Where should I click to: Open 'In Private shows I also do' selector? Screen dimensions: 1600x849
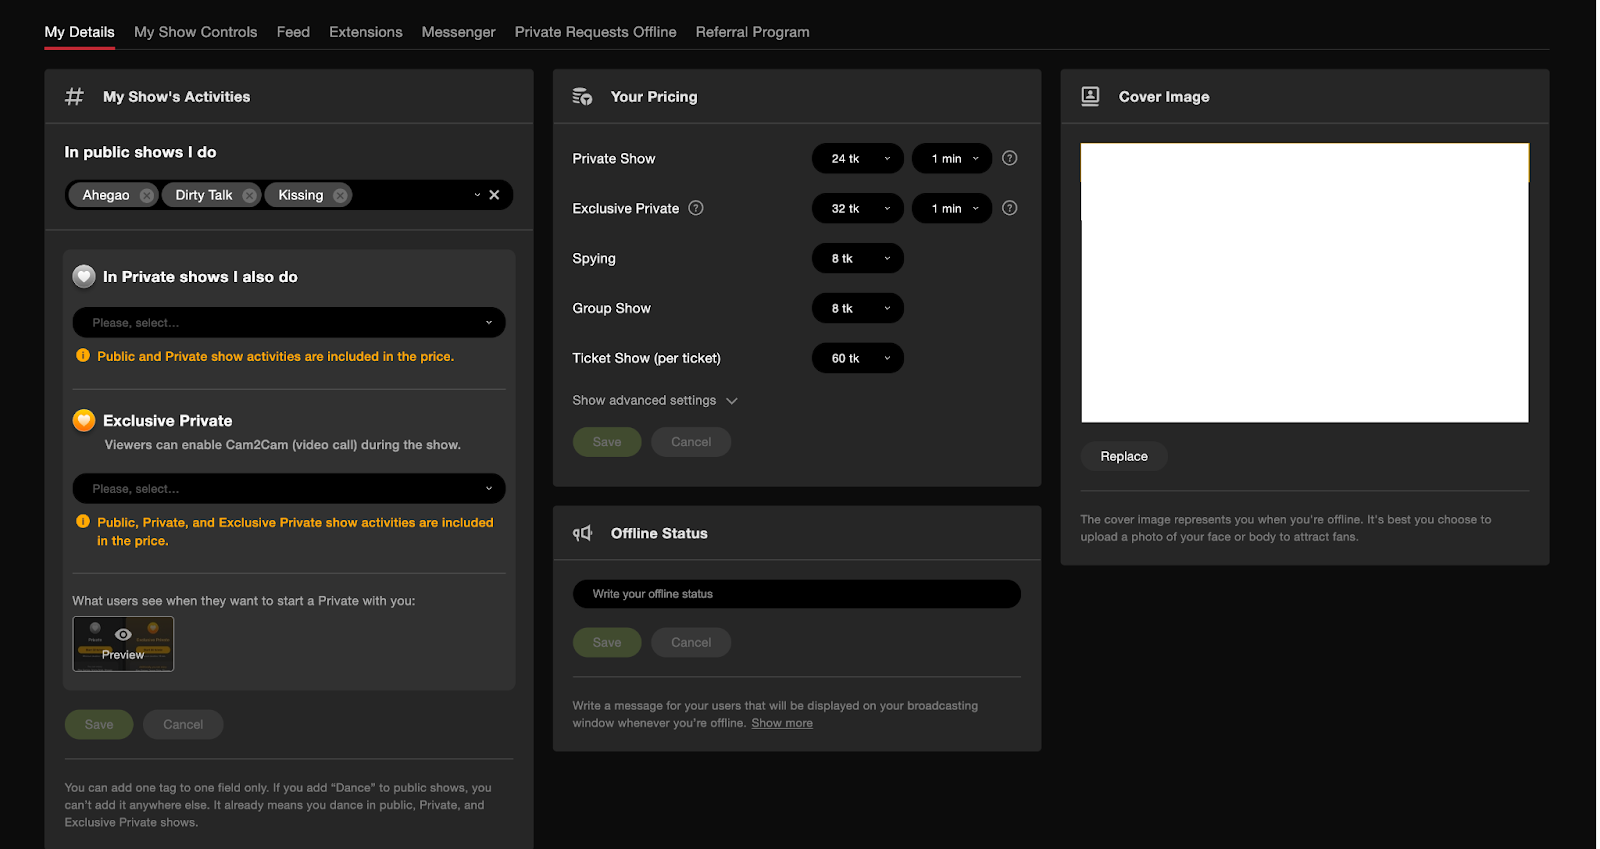point(289,323)
